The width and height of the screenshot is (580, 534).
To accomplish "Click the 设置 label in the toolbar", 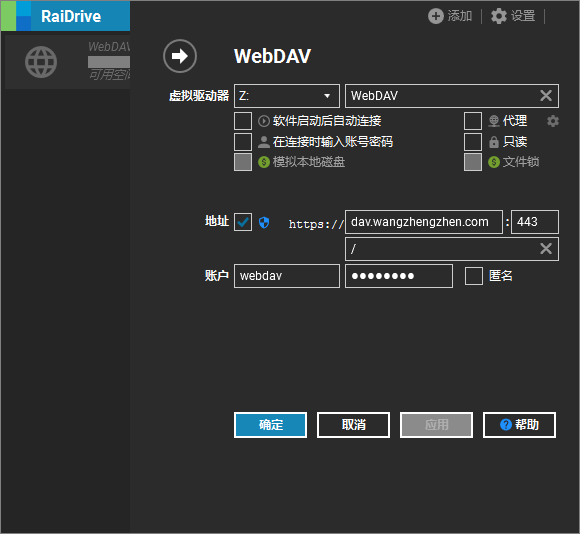I will click(x=523, y=16).
